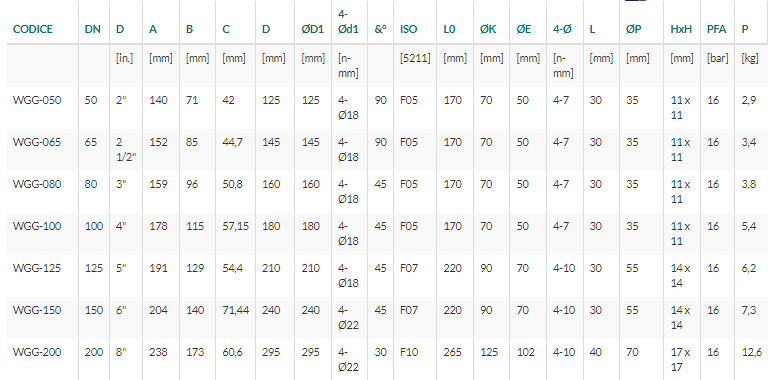773x380 pixels.
Task: Click the [5211] unit label
Action: [x=415, y=58]
